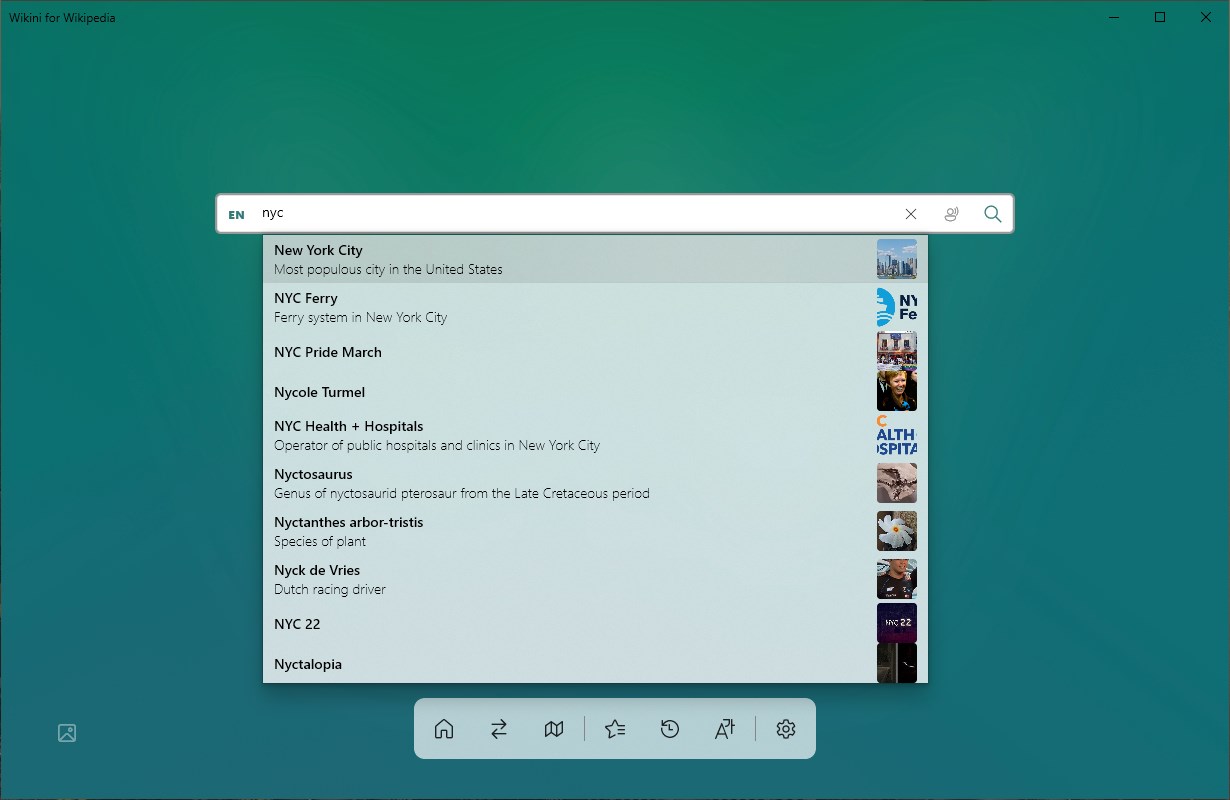Select the Nyctanthes arbor-tristis suggestion
This screenshot has height=800, width=1230.
coord(595,531)
